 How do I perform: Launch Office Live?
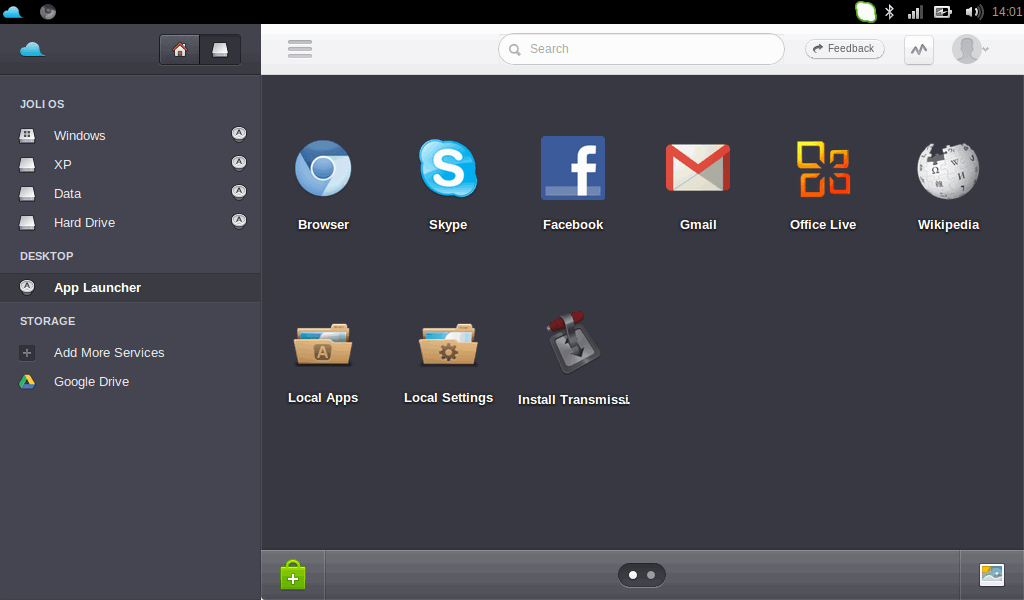(x=822, y=168)
